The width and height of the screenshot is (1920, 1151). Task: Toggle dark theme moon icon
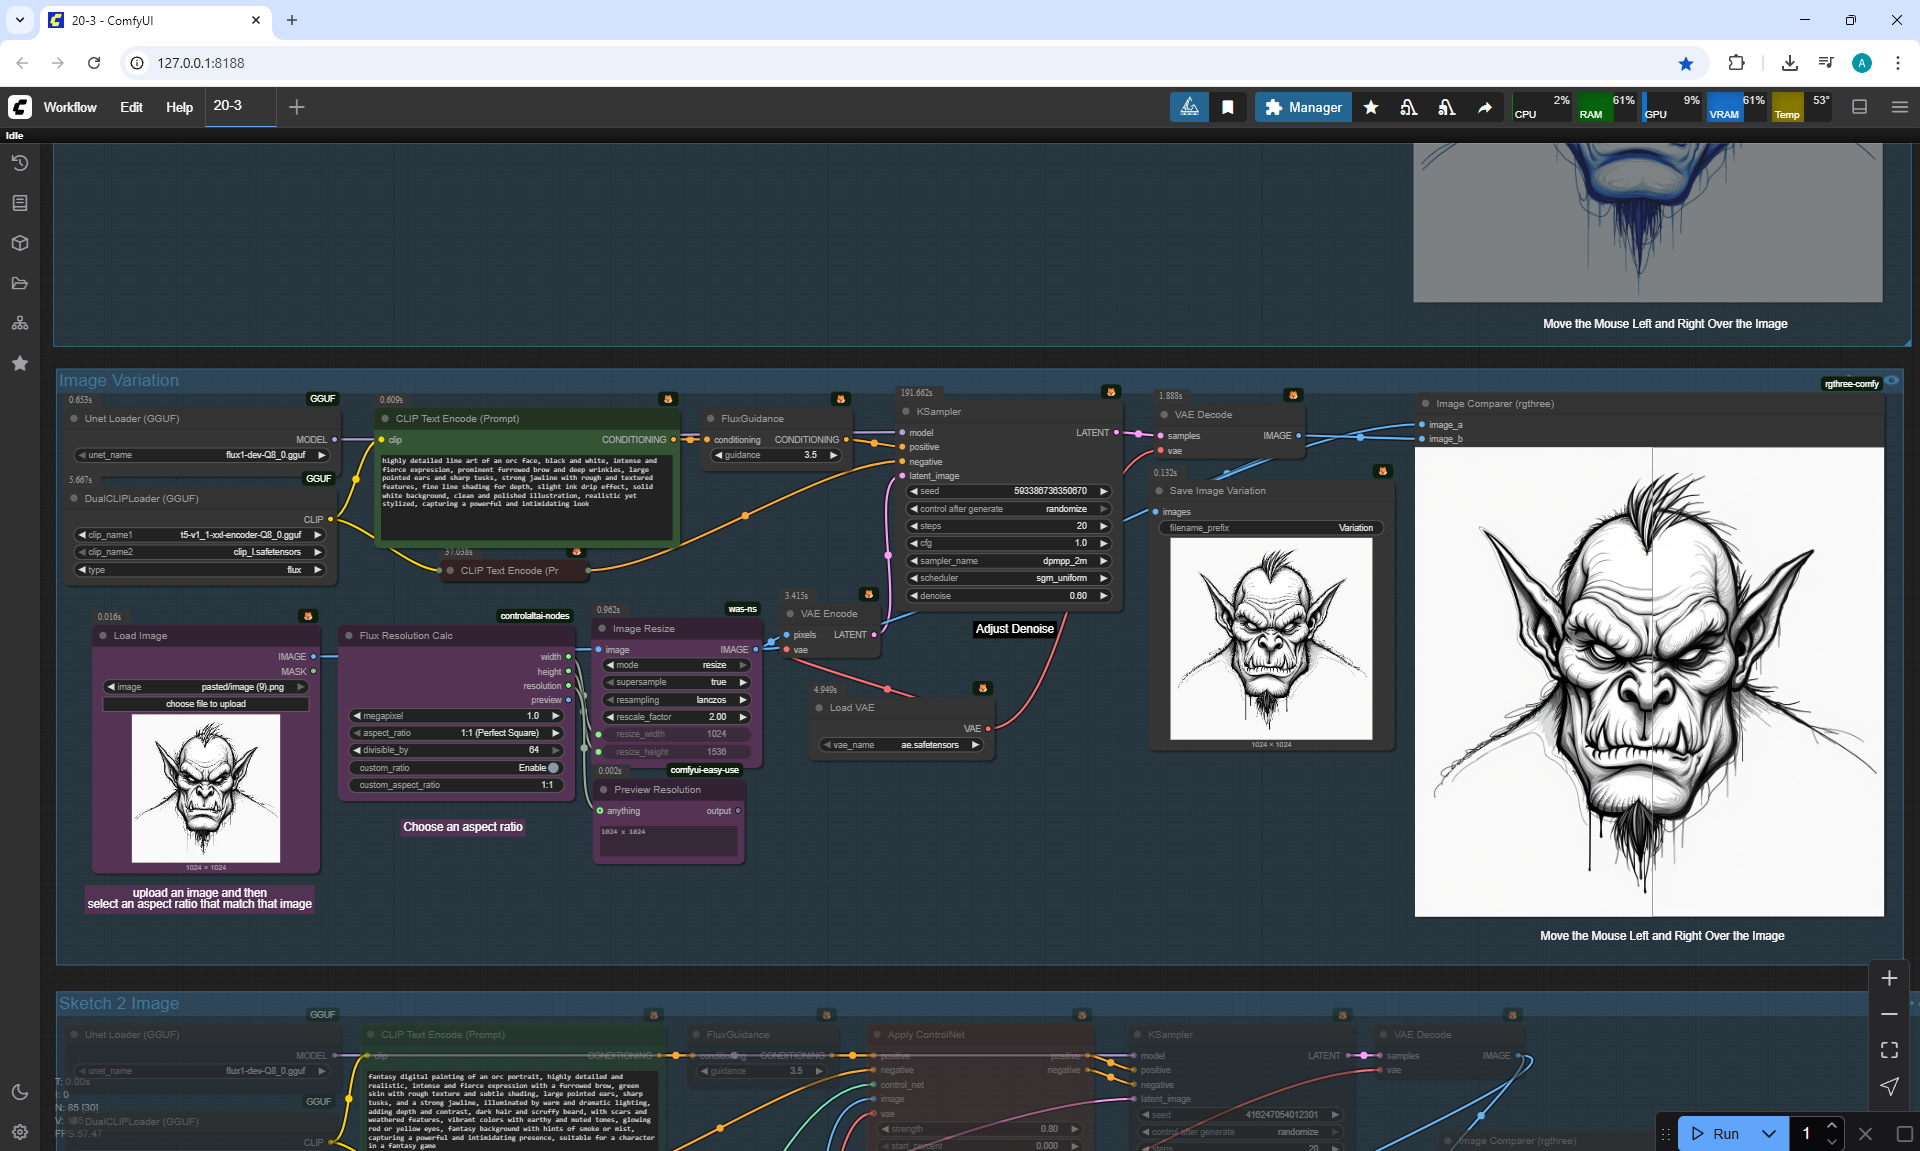click(x=19, y=1092)
